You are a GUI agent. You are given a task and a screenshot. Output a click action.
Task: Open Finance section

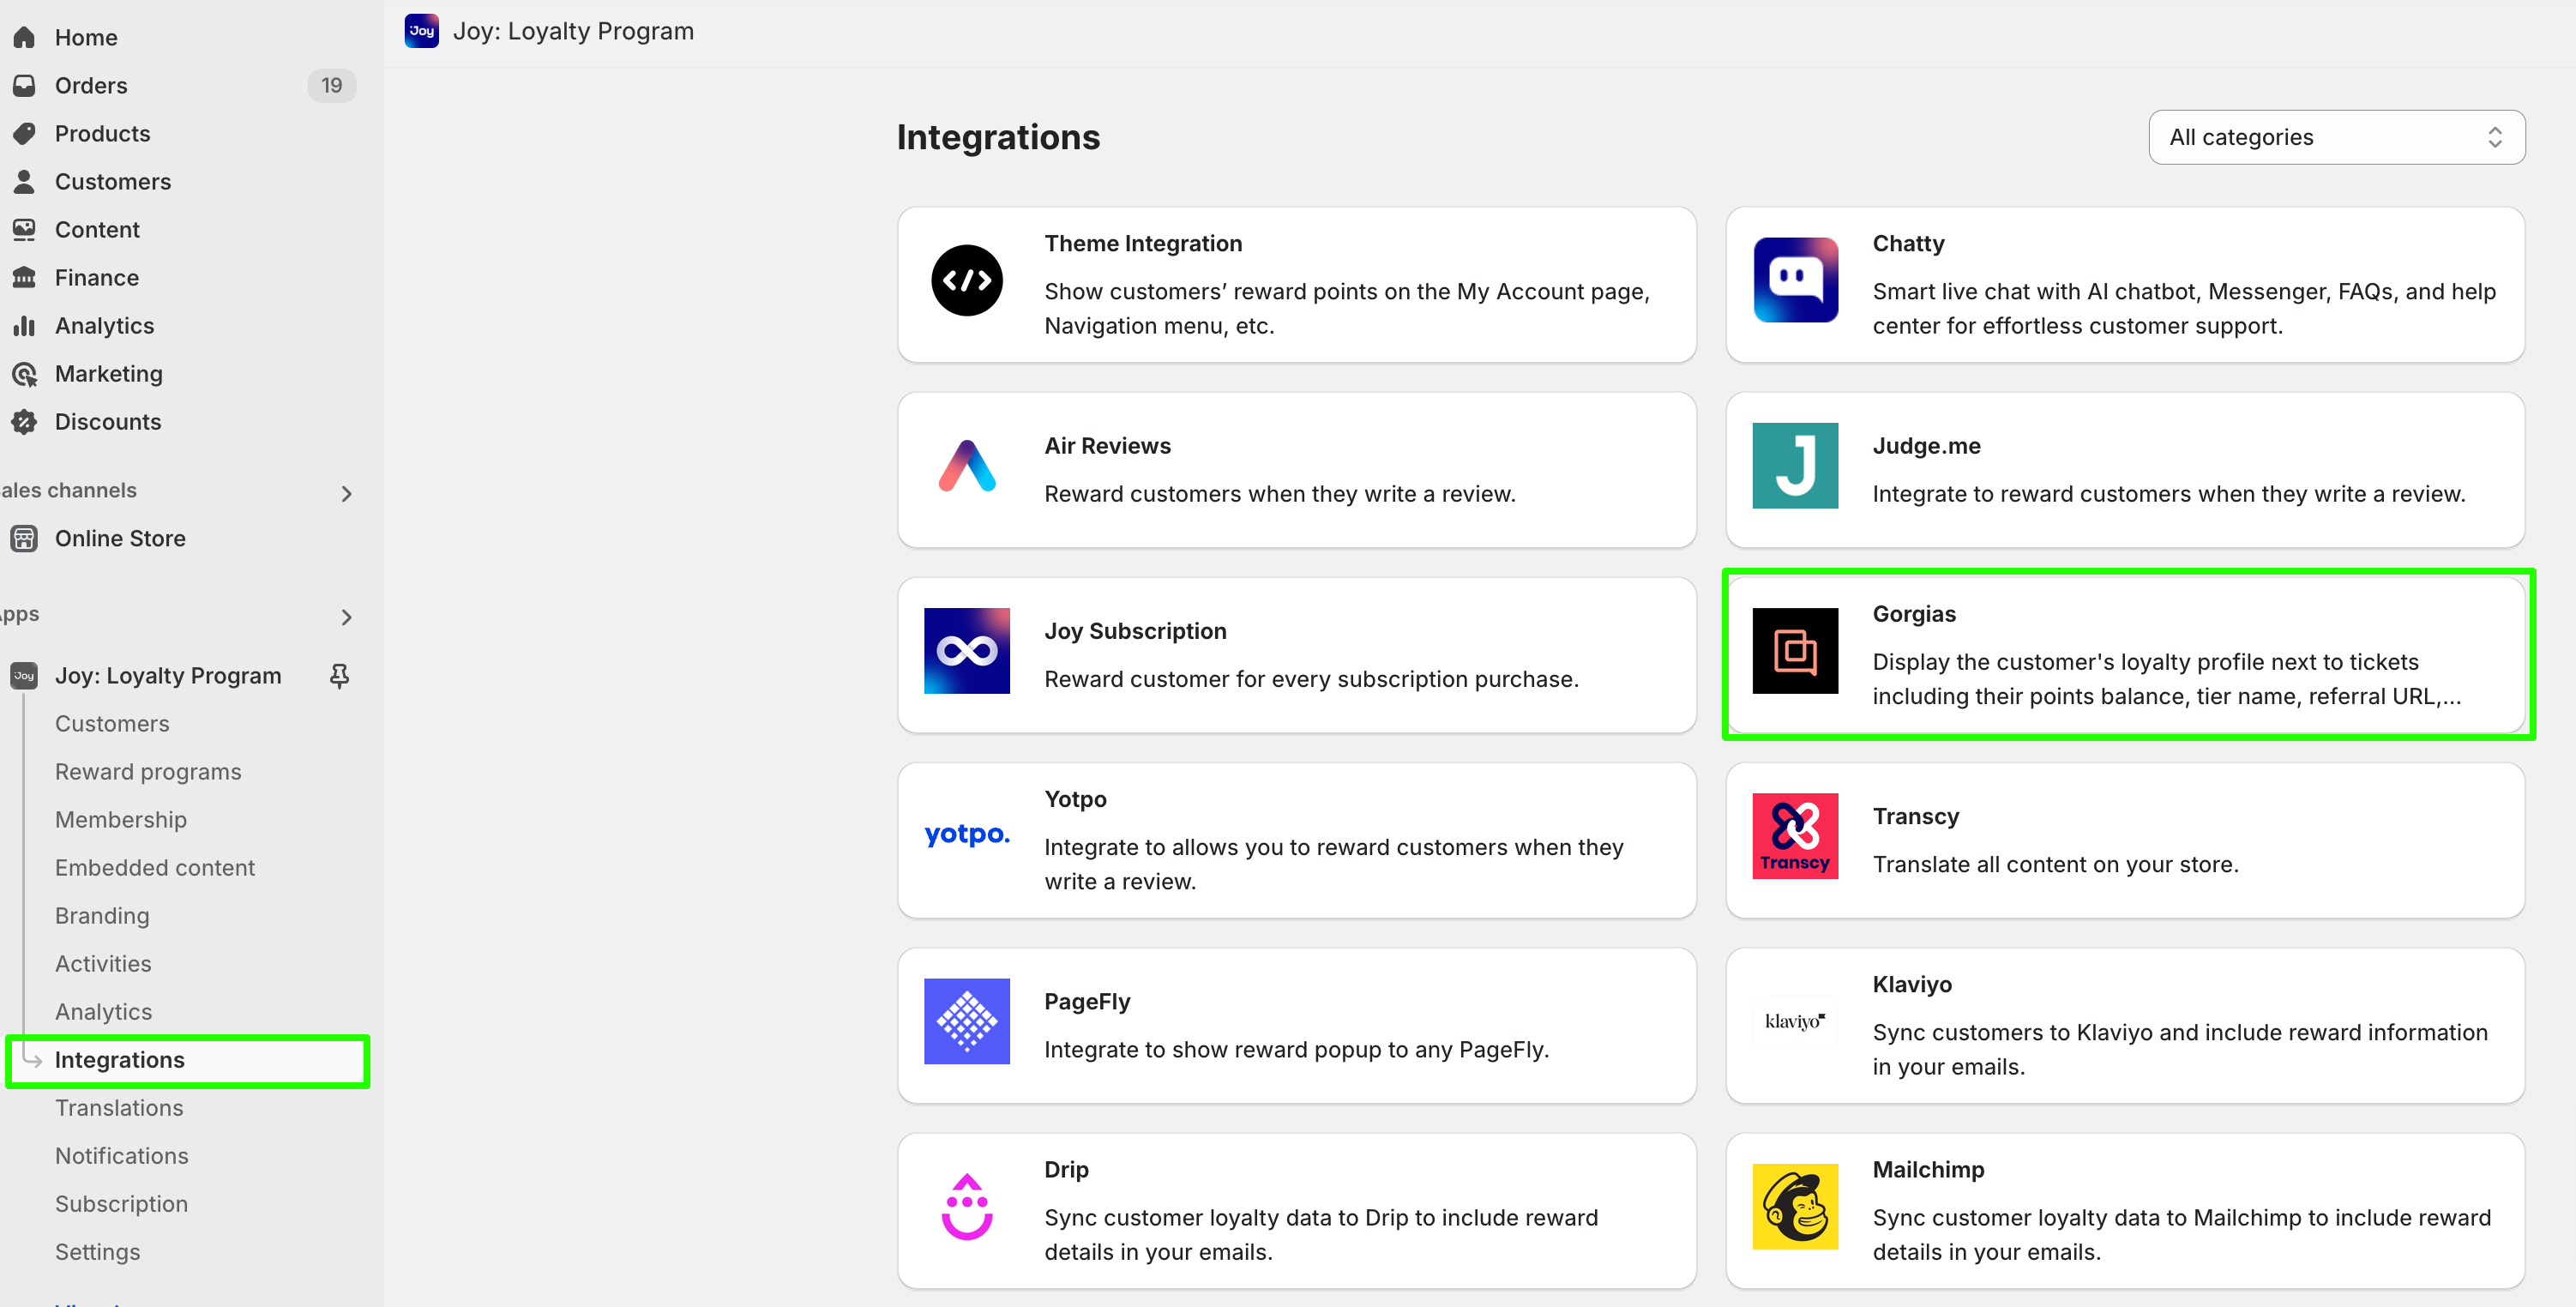[x=96, y=277]
